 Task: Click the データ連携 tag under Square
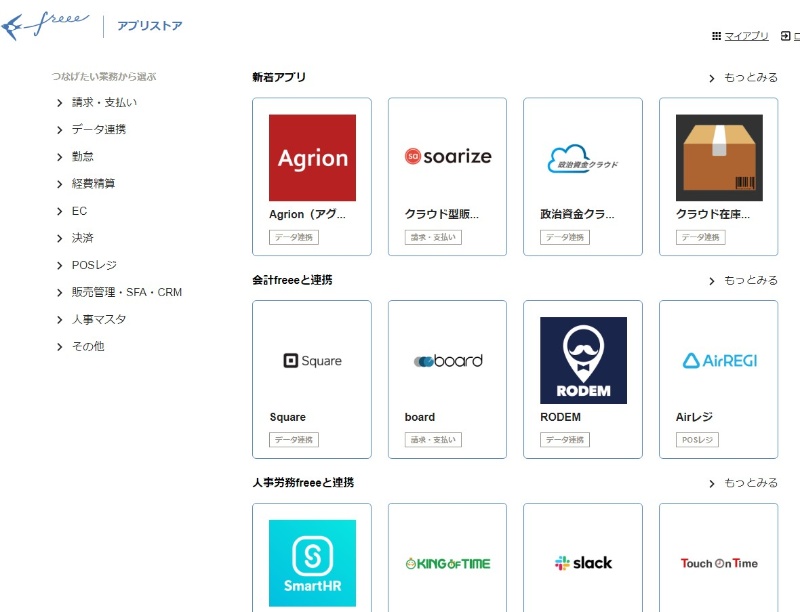click(294, 440)
